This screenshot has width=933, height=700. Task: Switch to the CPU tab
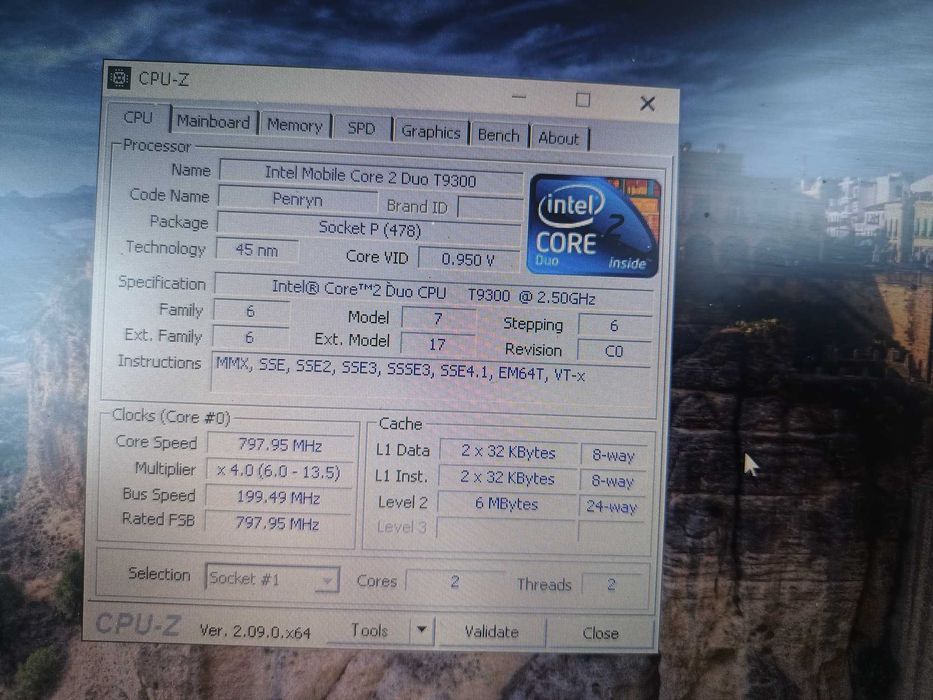[x=139, y=118]
